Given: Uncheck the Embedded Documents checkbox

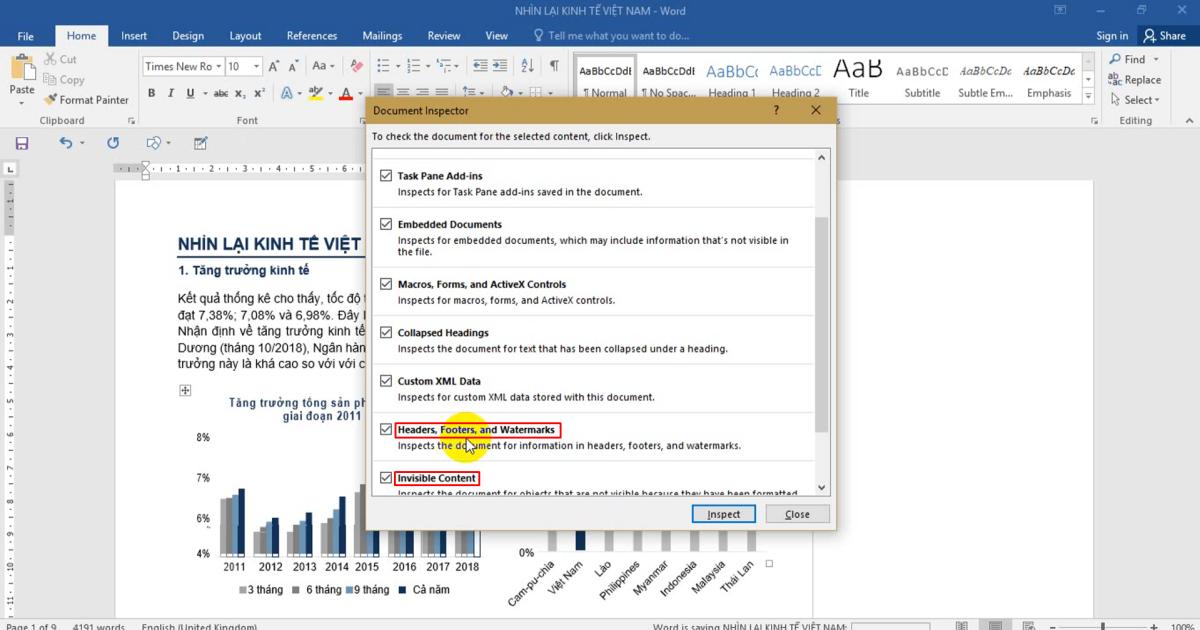Looking at the screenshot, I should coord(386,225).
